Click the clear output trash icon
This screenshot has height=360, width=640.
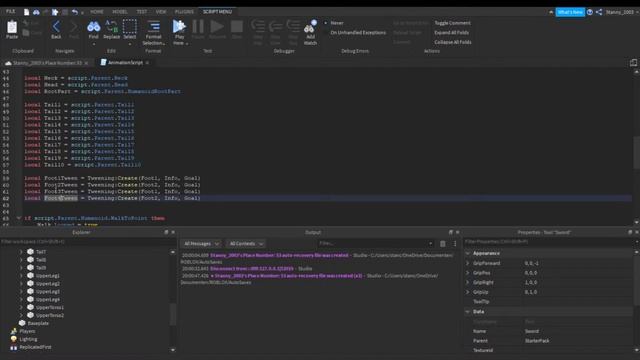443,243
